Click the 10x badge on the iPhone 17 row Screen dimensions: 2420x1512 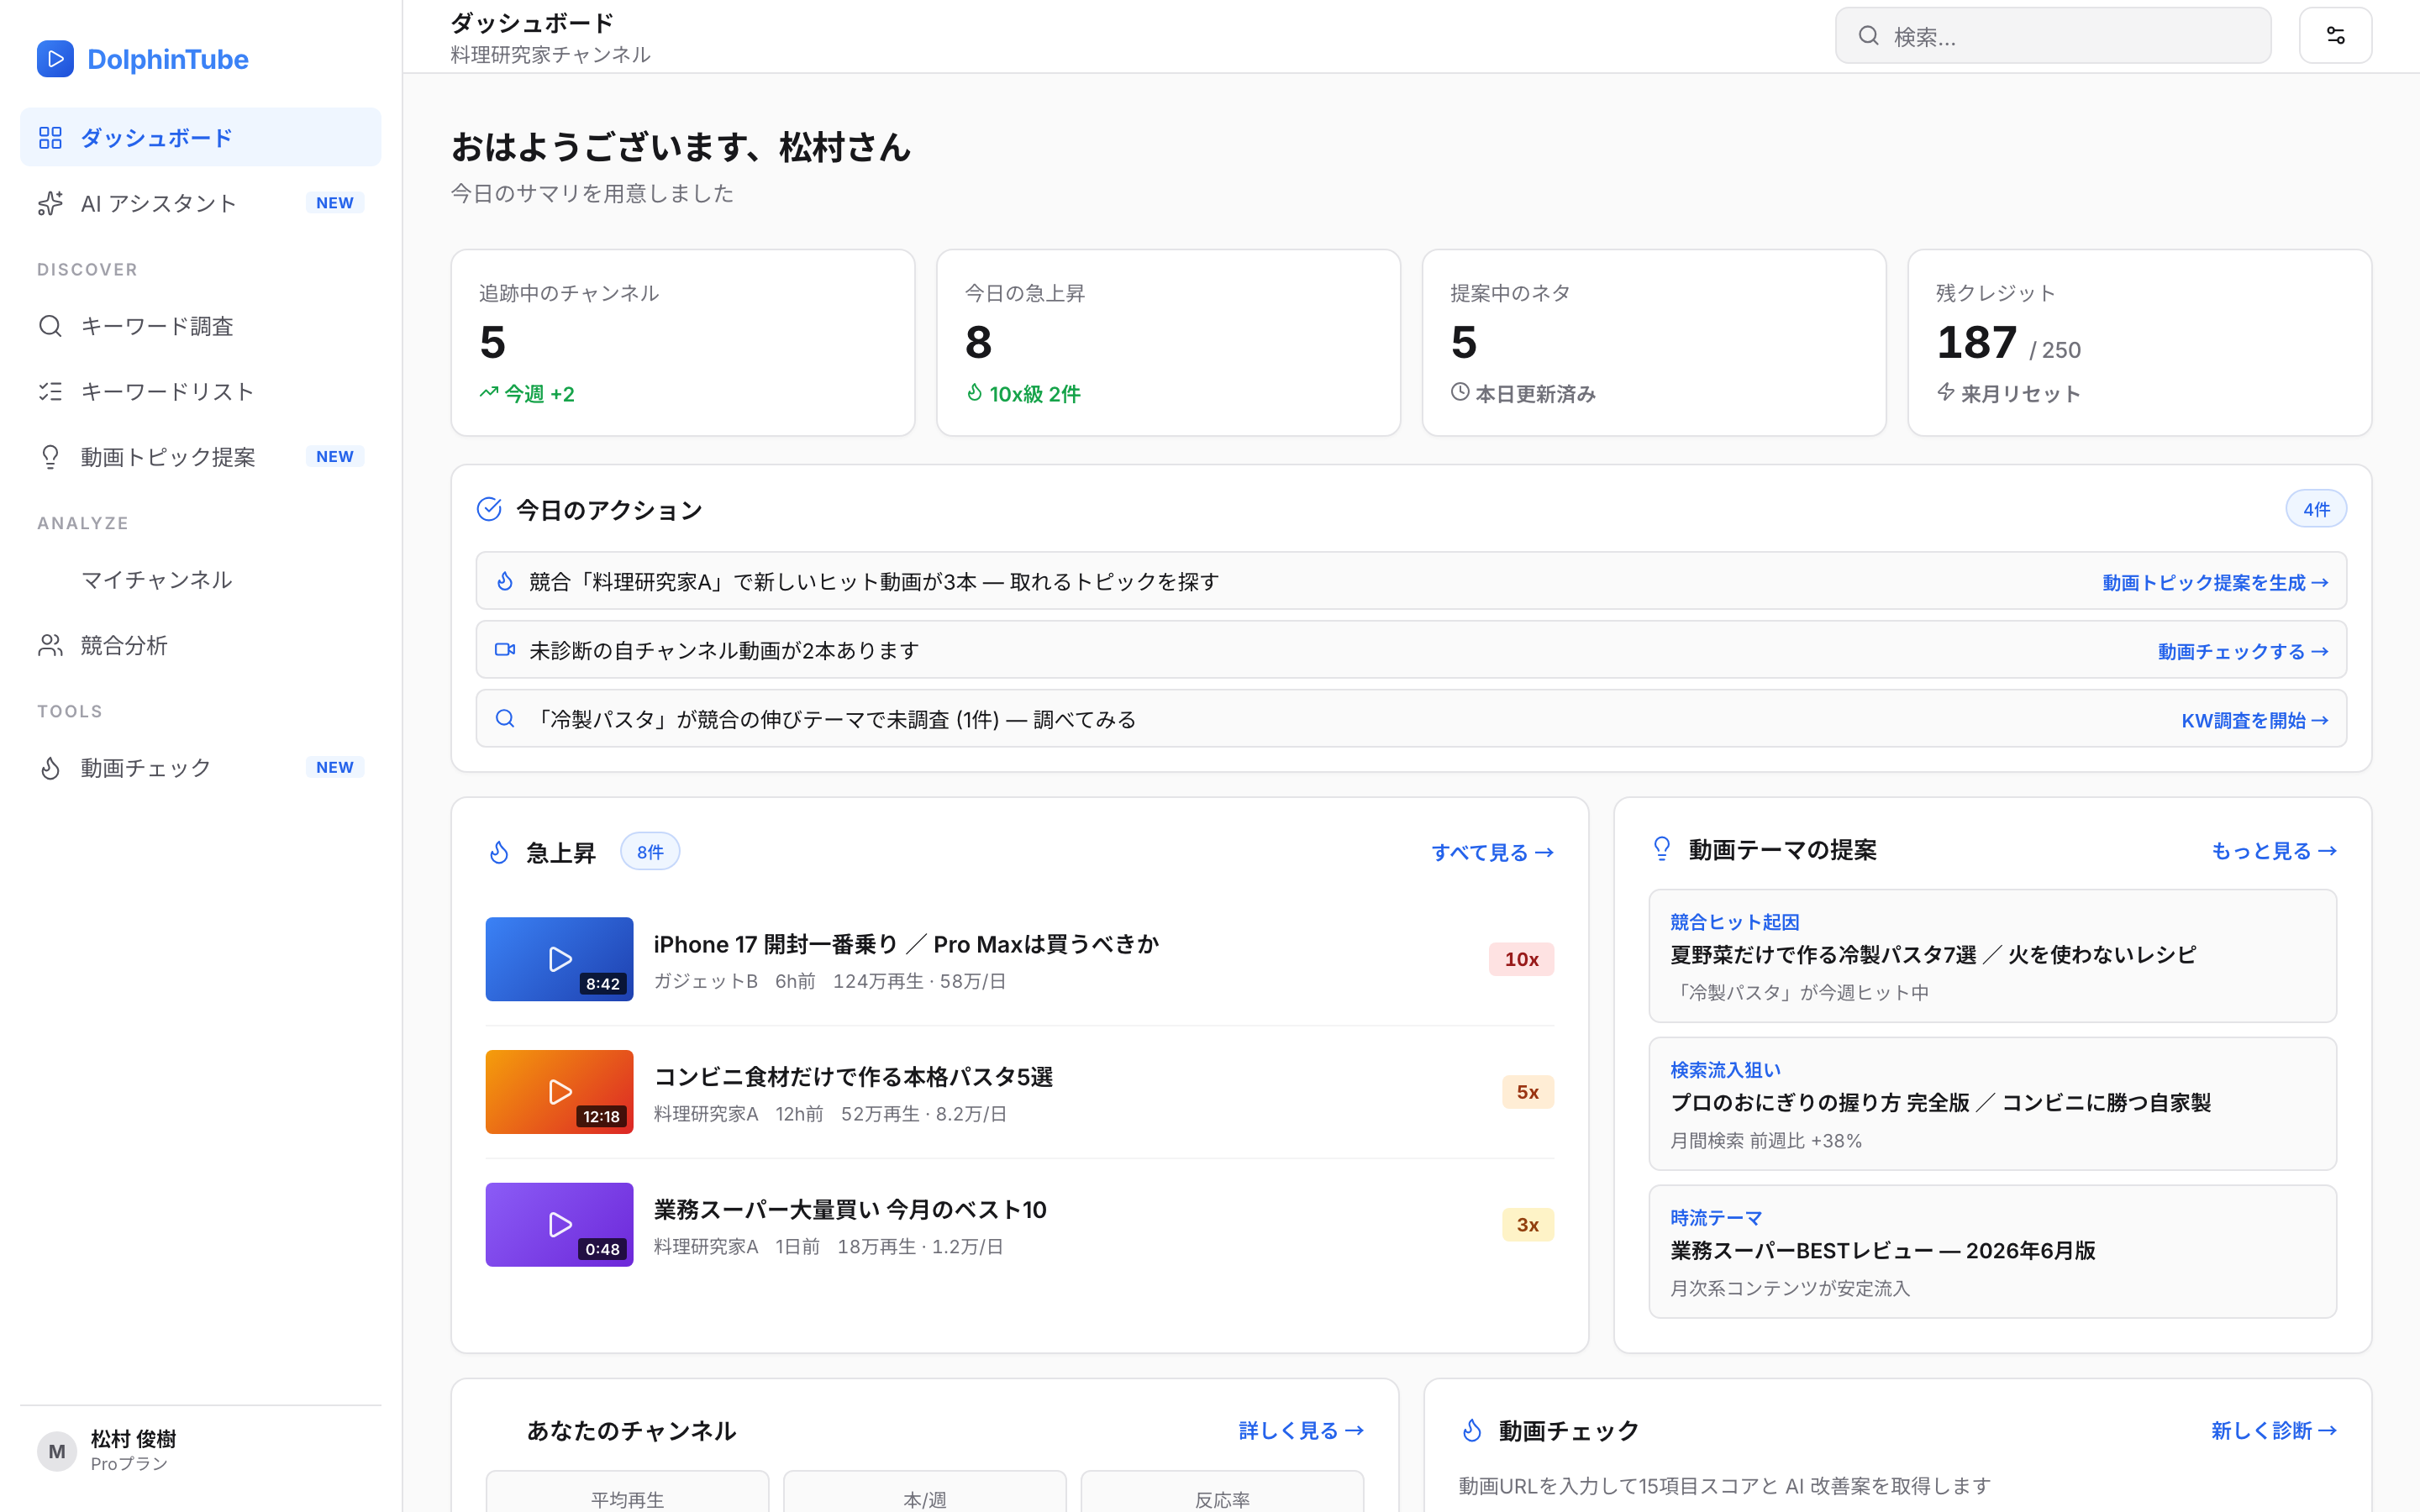(1521, 959)
